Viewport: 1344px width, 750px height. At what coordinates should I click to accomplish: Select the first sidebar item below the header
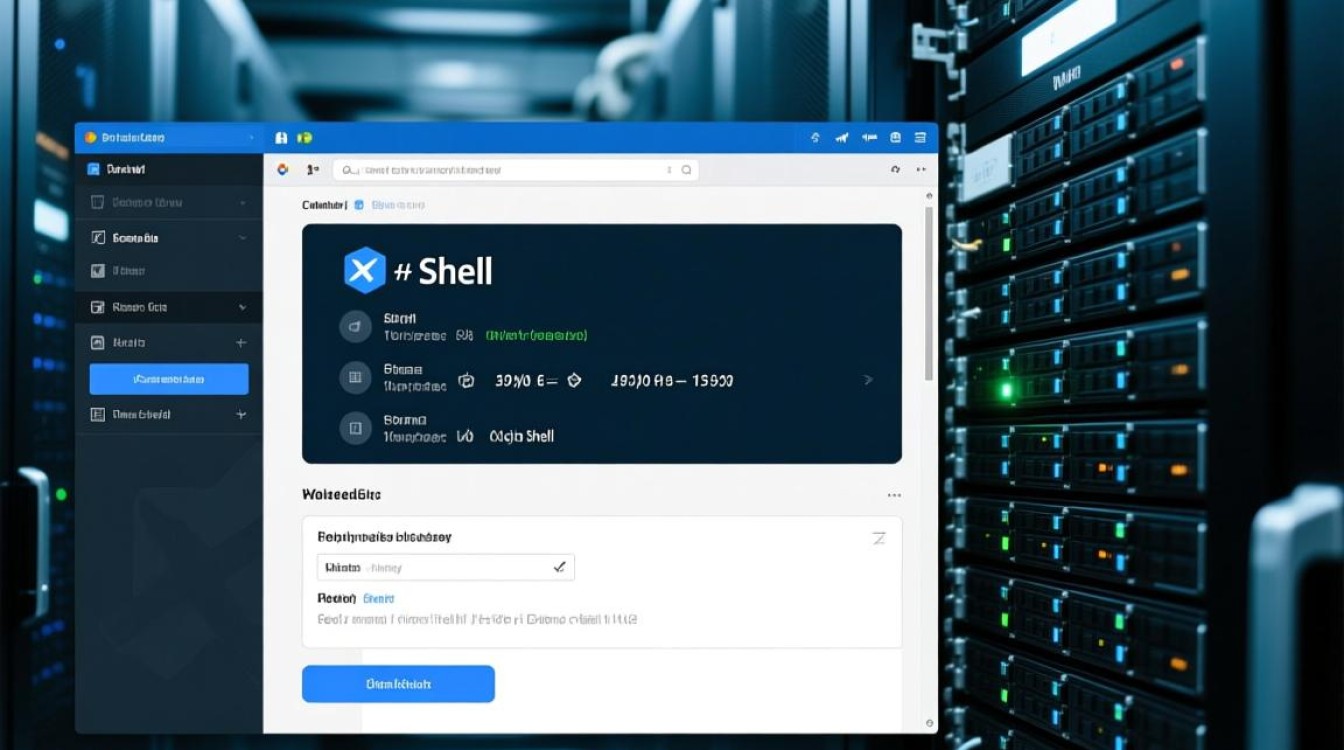(168, 170)
